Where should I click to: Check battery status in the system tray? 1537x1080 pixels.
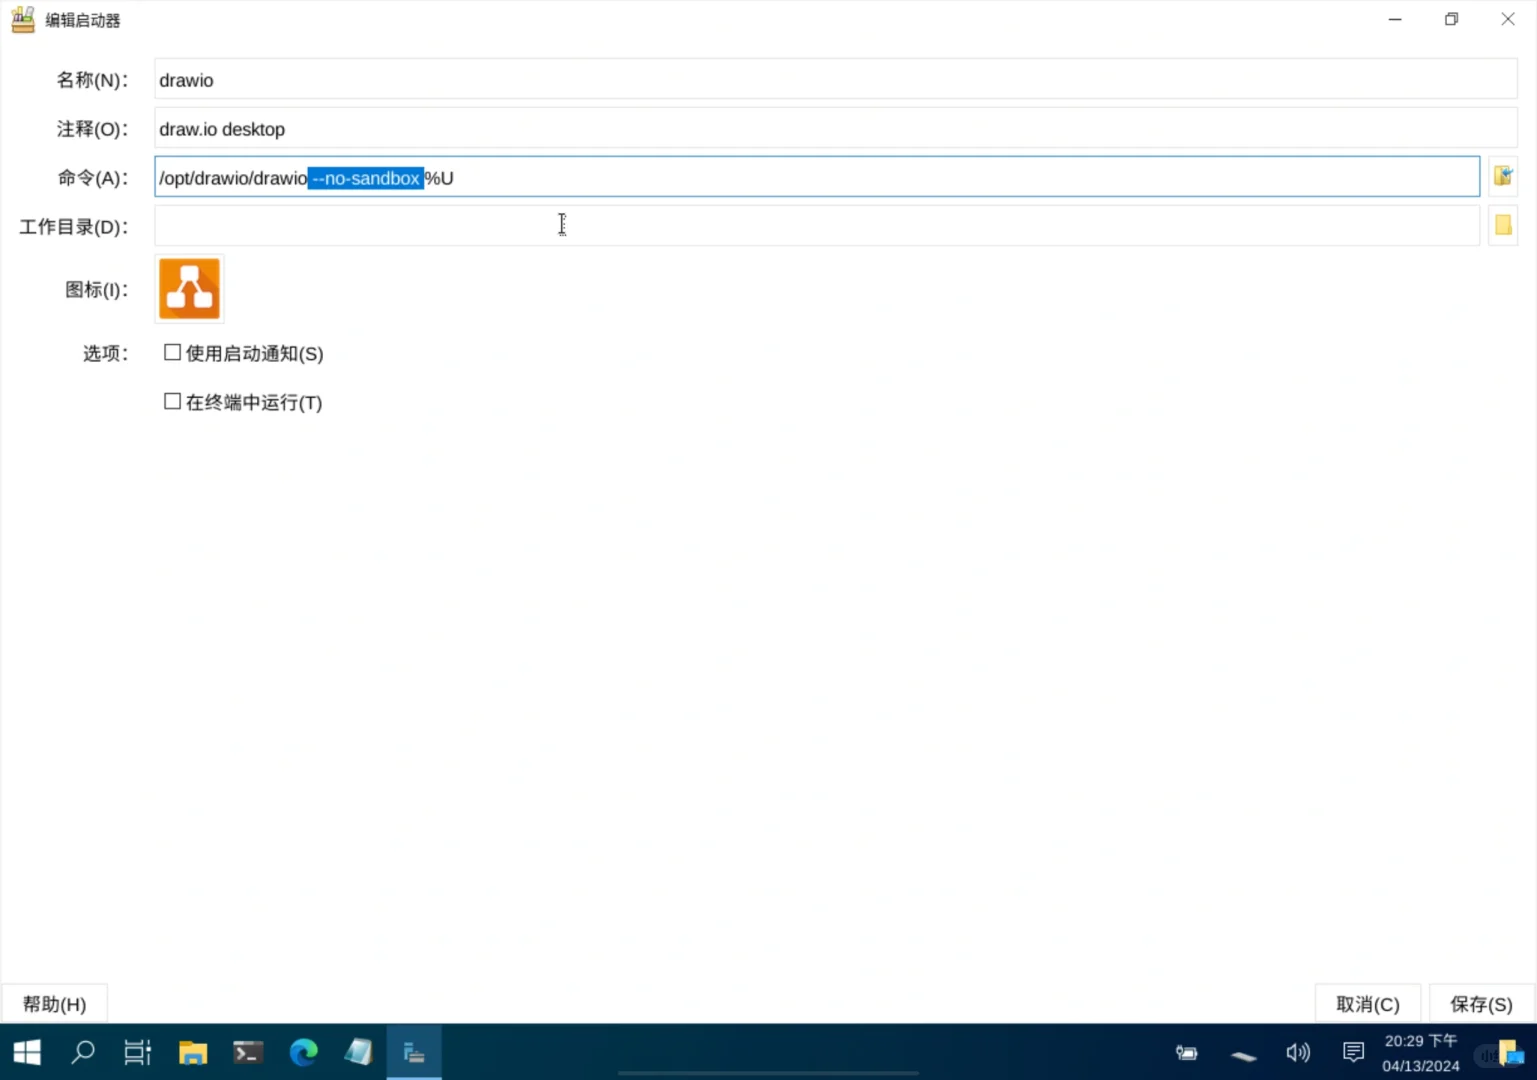(1187, 1052)
